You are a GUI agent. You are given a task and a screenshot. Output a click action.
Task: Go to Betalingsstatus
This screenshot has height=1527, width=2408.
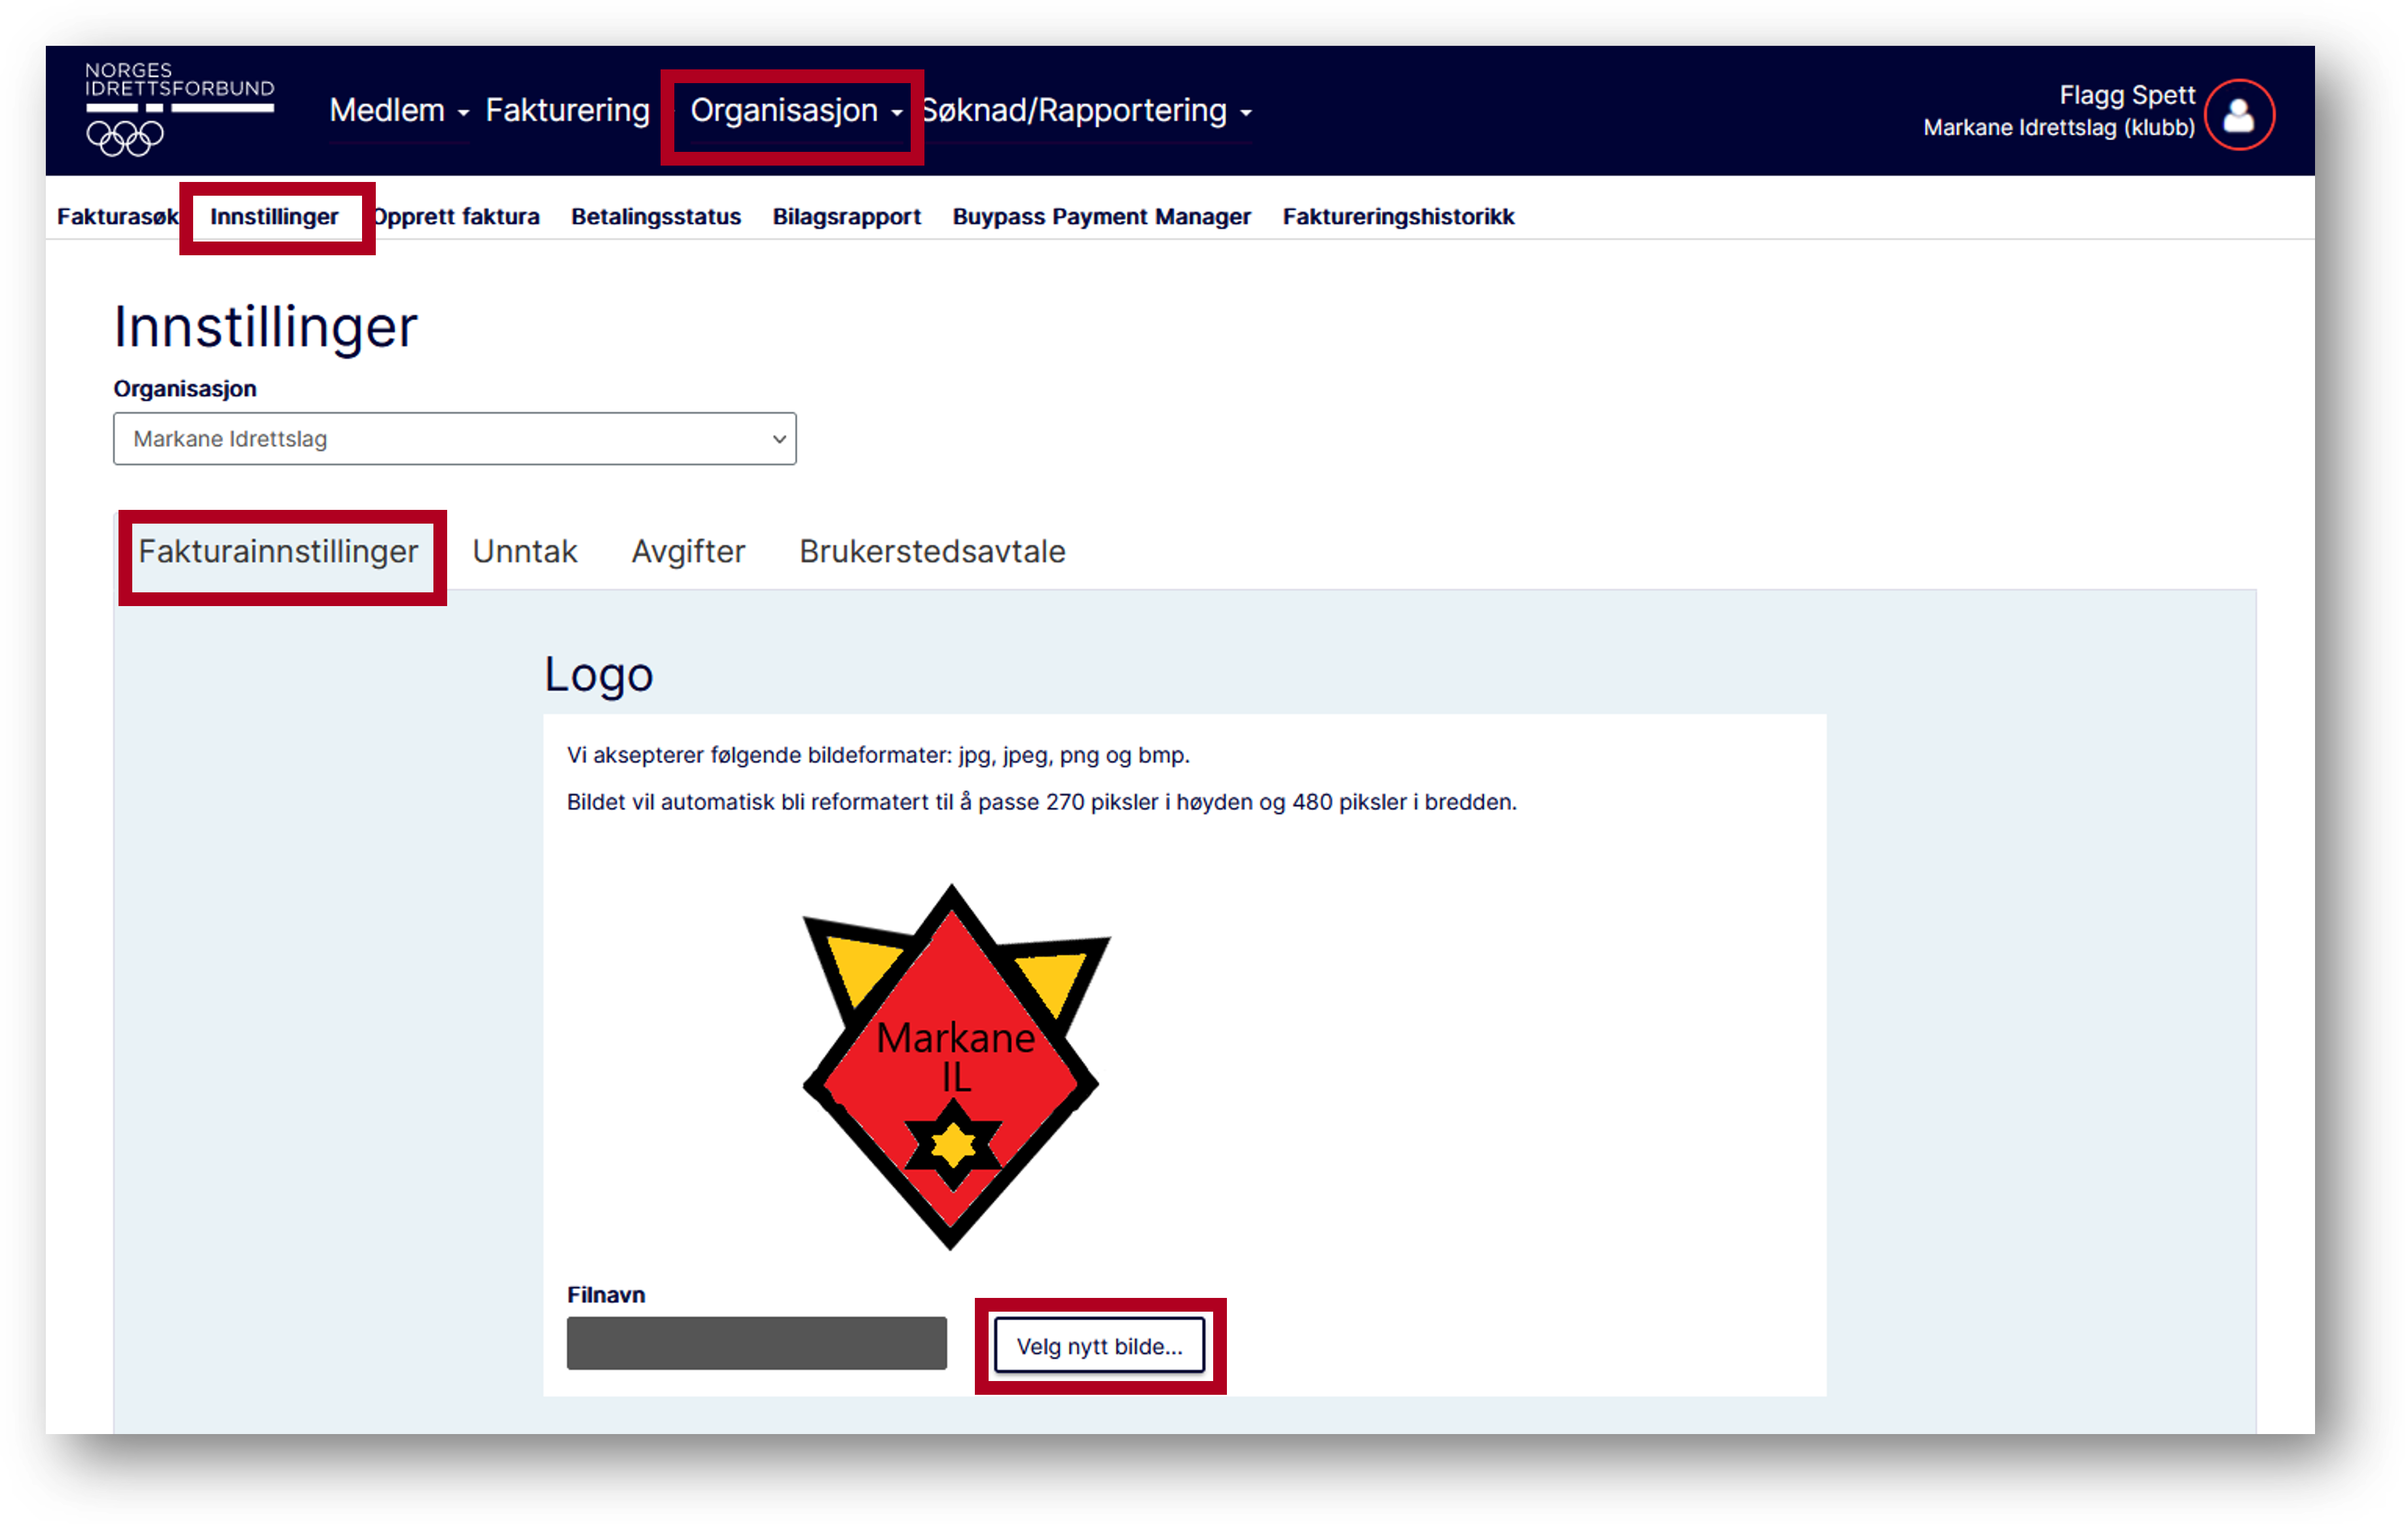point(656,216)
